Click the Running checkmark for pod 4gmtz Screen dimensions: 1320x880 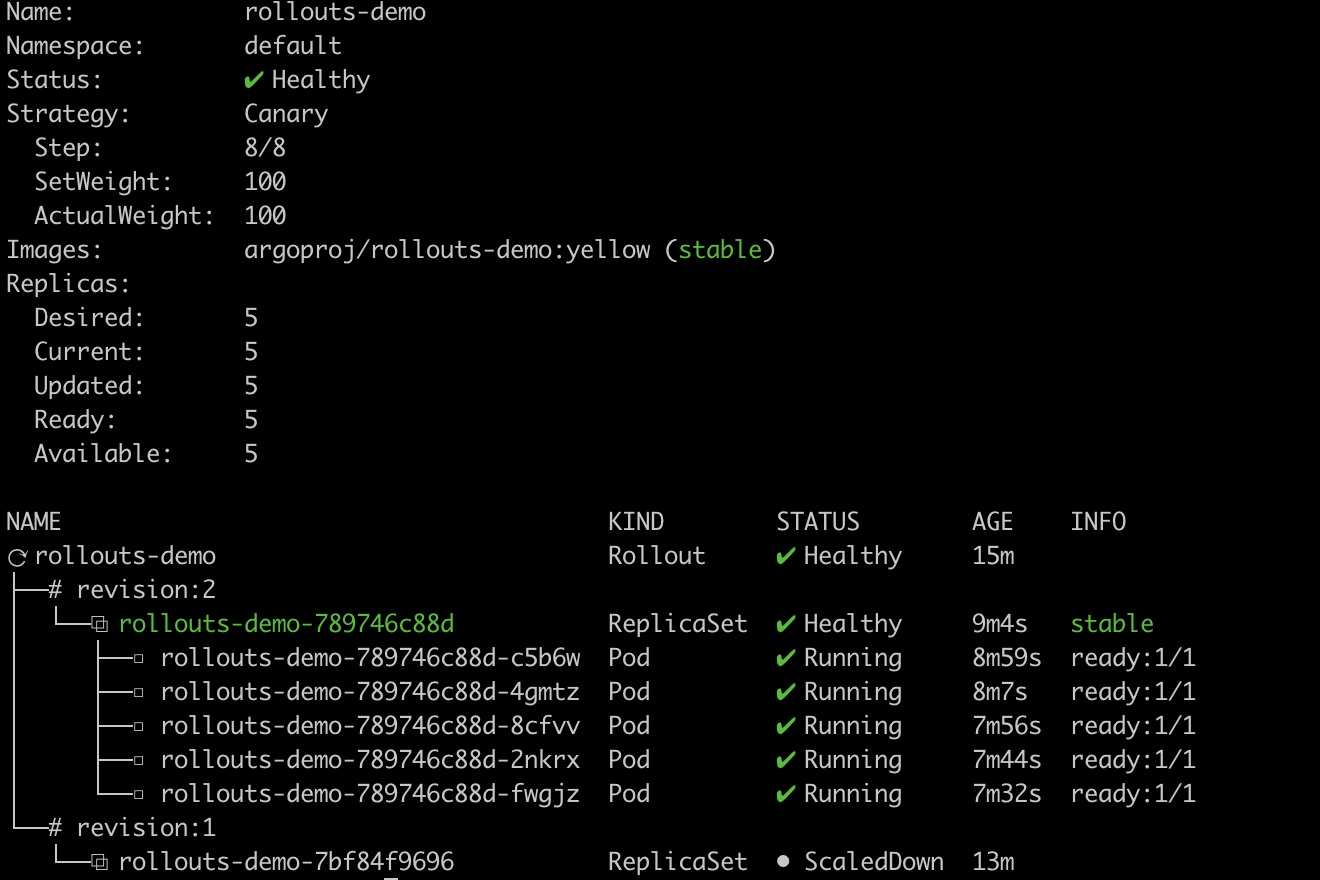[786, 692]
